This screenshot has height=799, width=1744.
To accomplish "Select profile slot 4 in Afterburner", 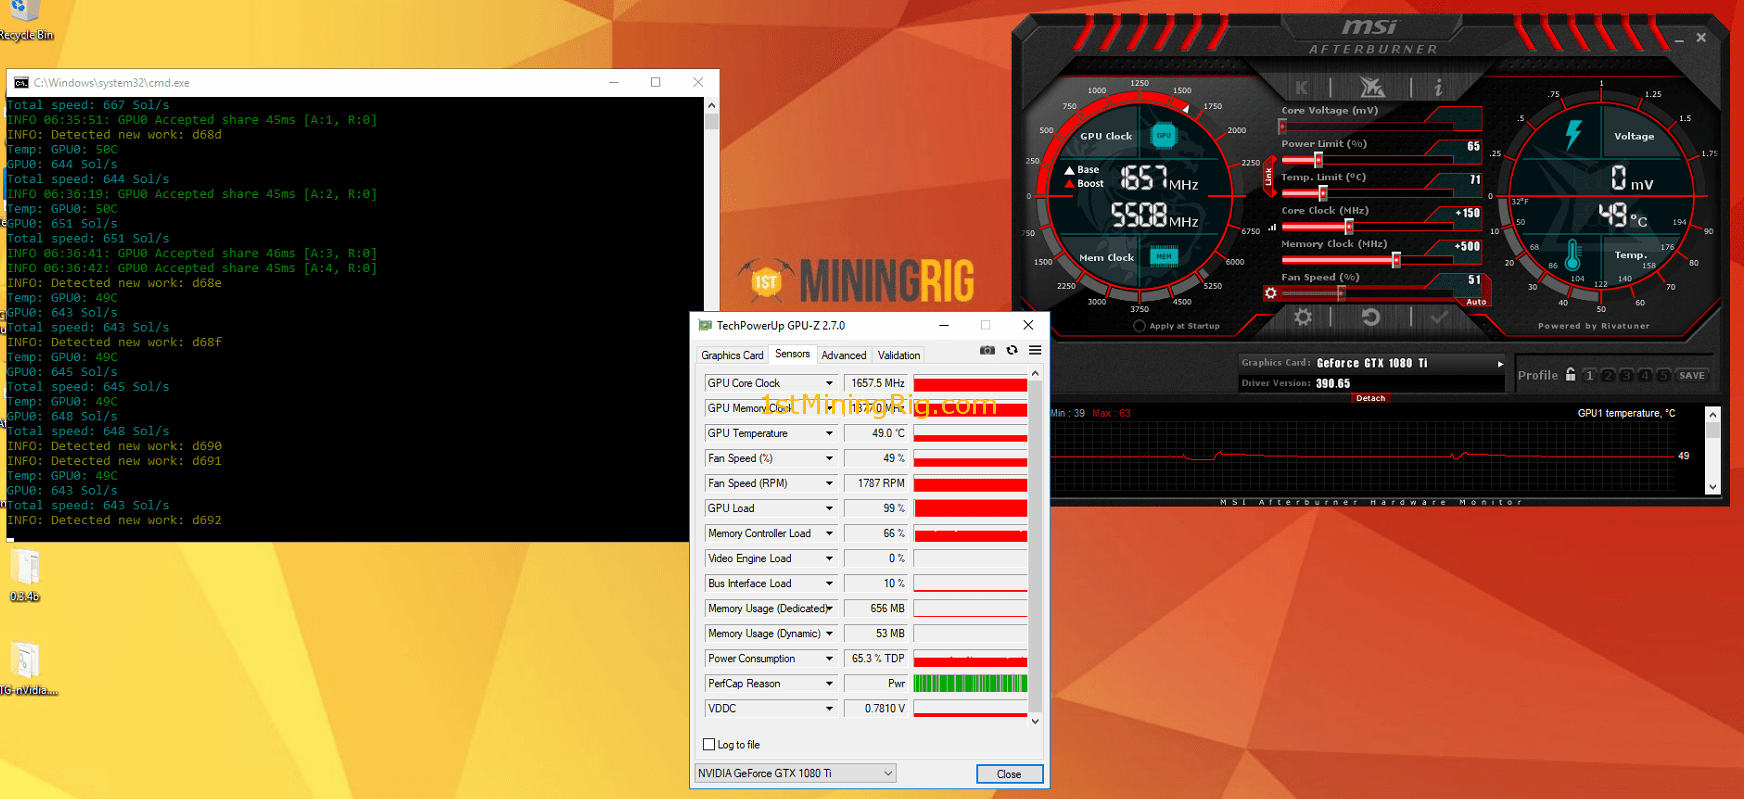I will 1645,375.
